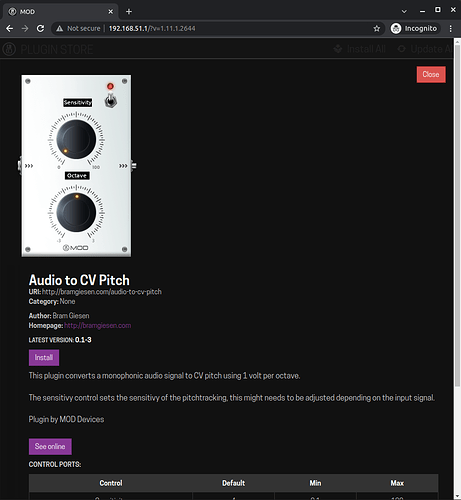Screen dimensions: 461x500
Task: Click the Default column header
Action: point(233,483)
